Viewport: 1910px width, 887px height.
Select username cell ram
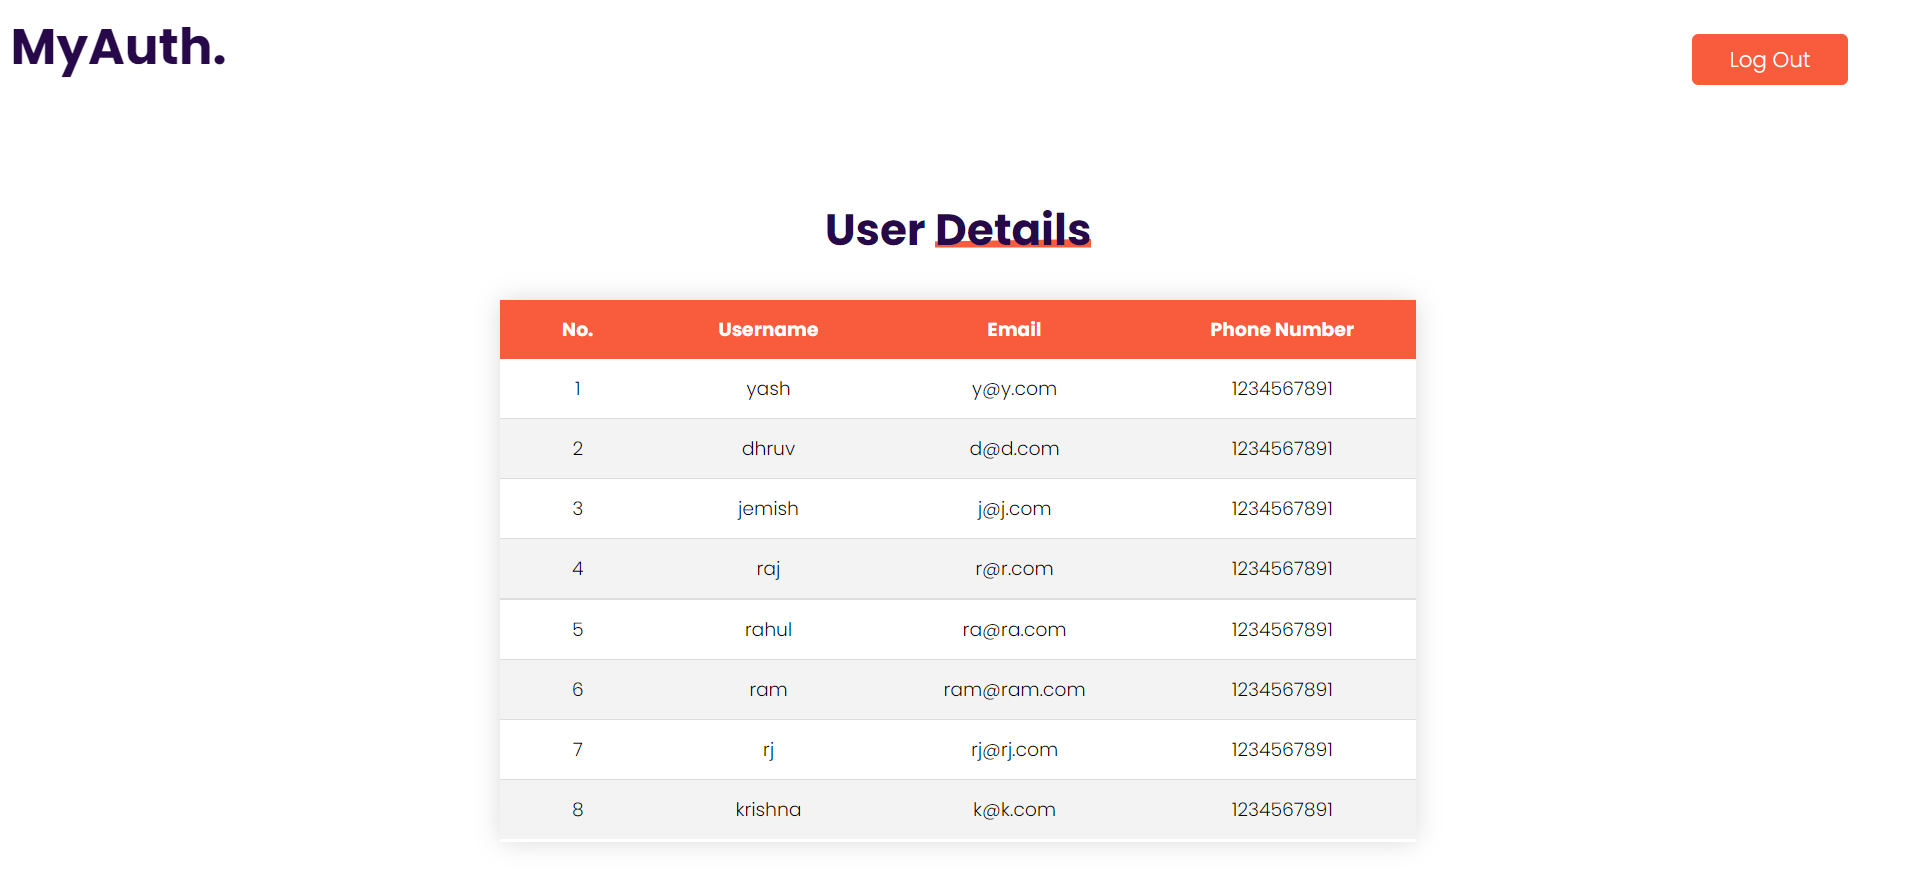(768, 690)
